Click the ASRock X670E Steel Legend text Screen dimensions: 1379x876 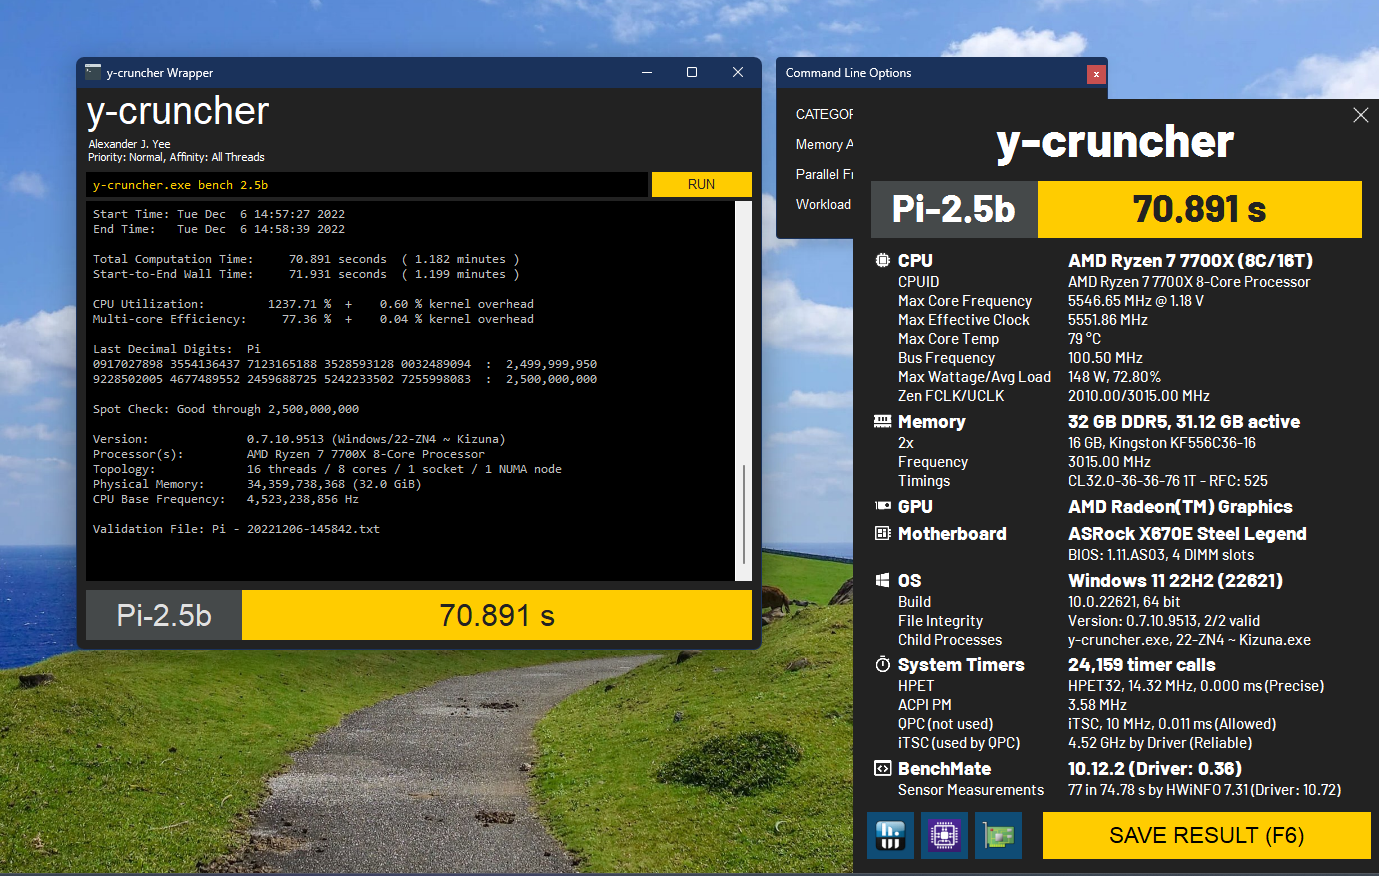tap(1187, 533)
